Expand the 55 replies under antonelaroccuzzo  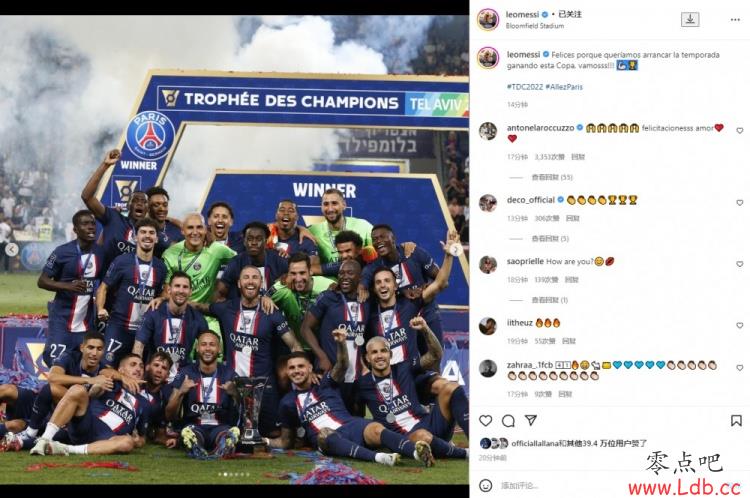[x=552, y=177]
